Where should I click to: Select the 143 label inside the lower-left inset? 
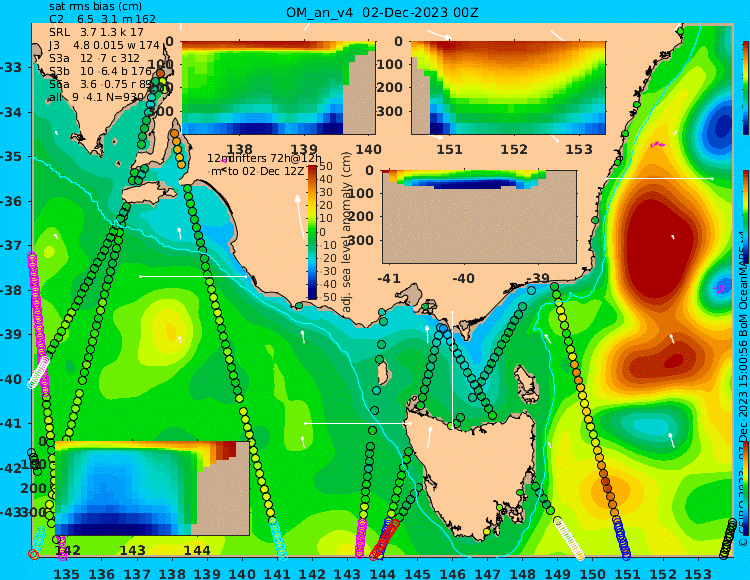(x=132, y=550)
